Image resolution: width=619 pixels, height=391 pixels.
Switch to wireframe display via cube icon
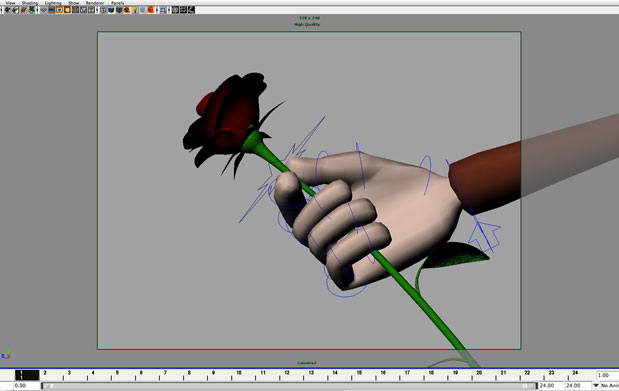pos(103,10)
